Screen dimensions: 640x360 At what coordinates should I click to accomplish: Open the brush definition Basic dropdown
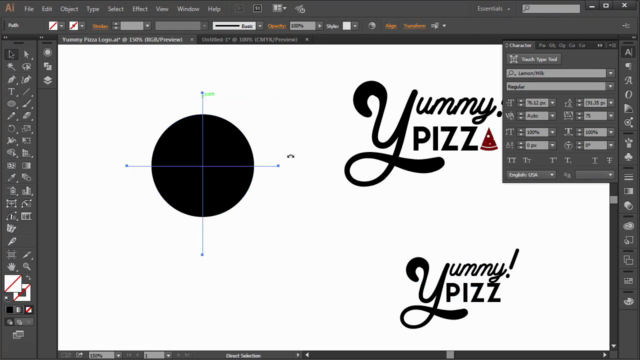[x=260, y=26]
